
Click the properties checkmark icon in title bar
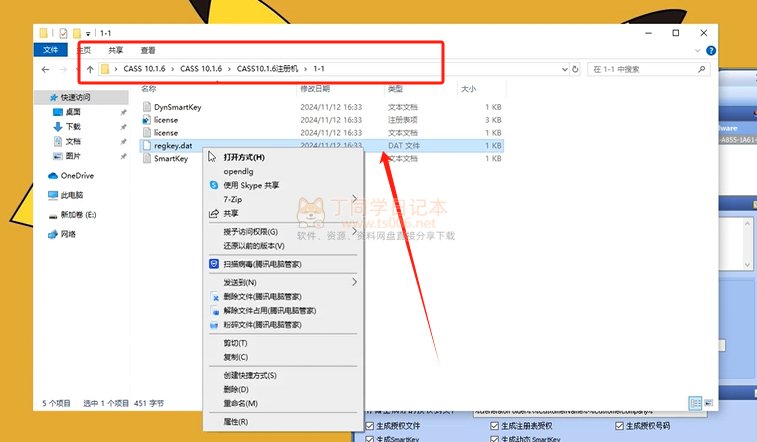[63, 33]
